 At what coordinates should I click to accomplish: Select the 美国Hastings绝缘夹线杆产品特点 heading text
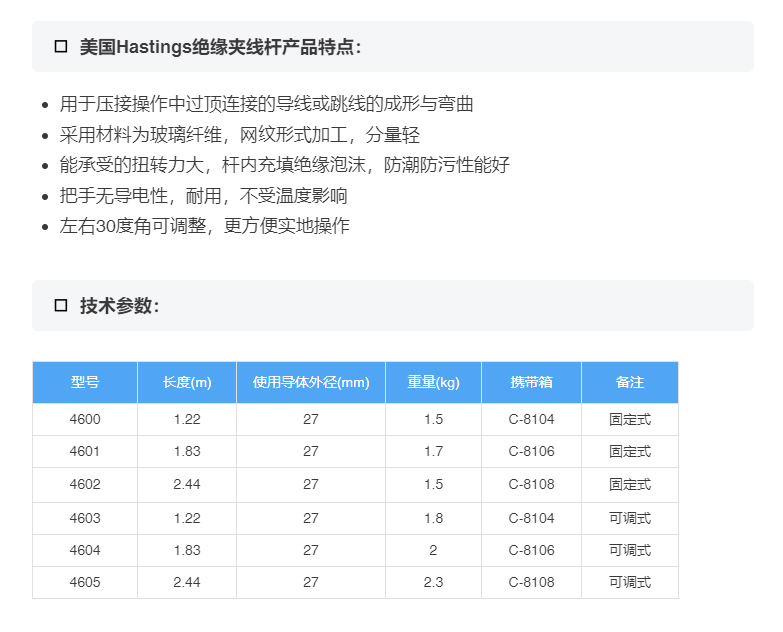pos(220,47)
